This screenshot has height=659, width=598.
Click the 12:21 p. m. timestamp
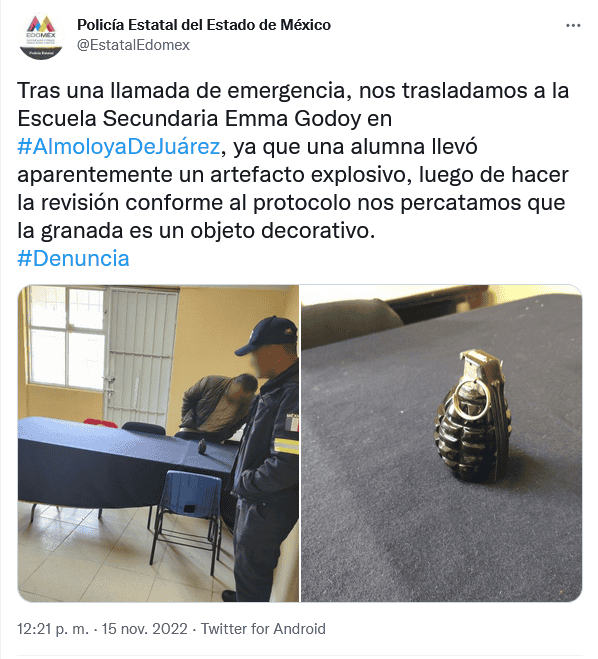53,629
